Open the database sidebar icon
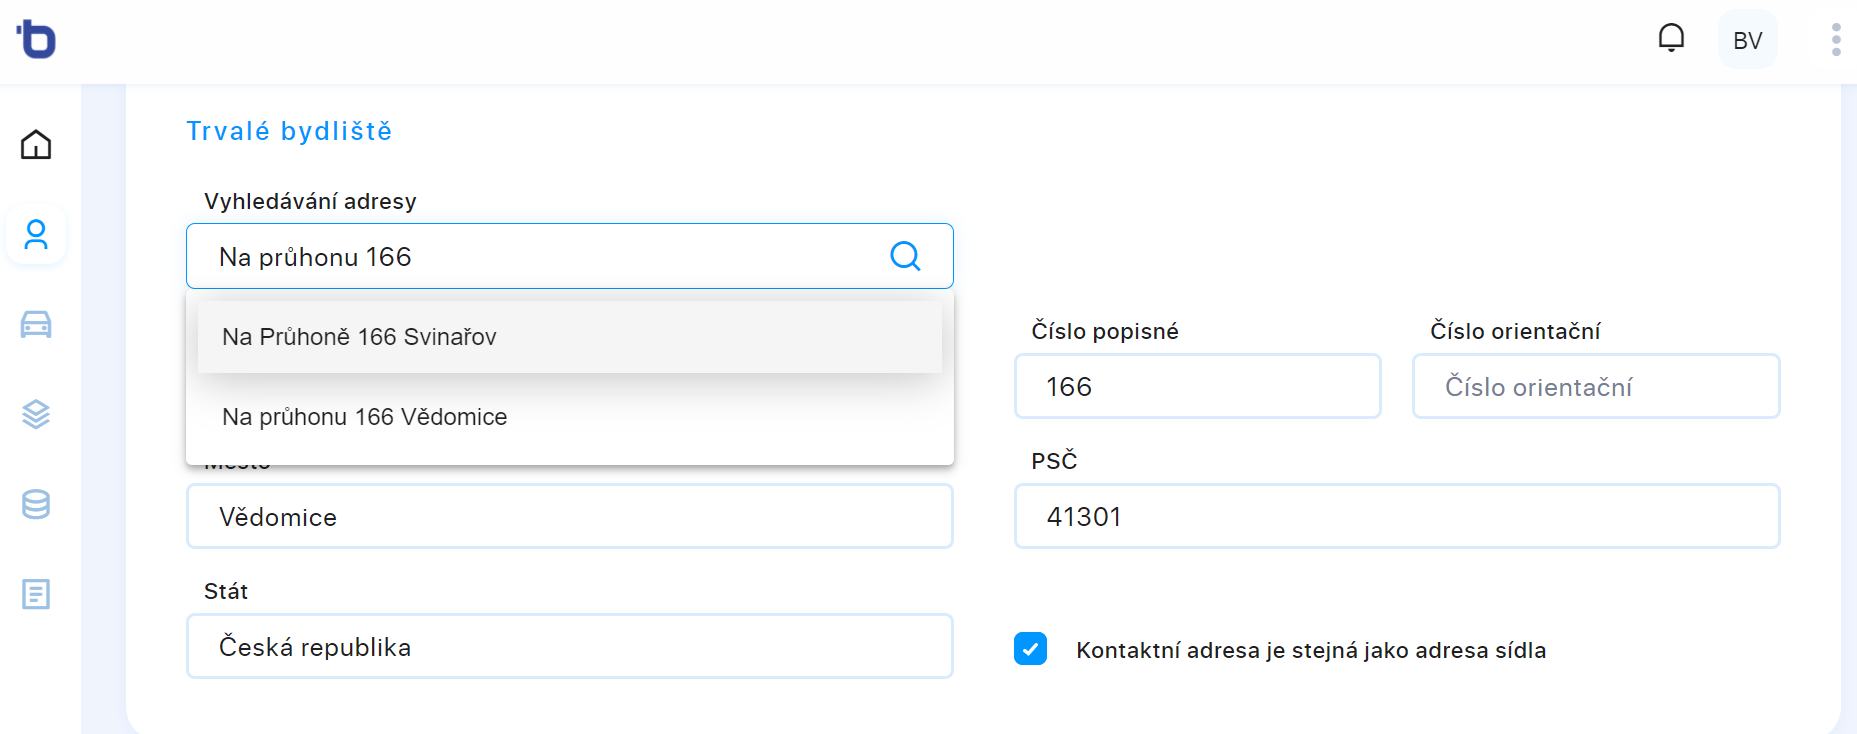Screen dimensions: 1857x734 [x=36, y=504]
